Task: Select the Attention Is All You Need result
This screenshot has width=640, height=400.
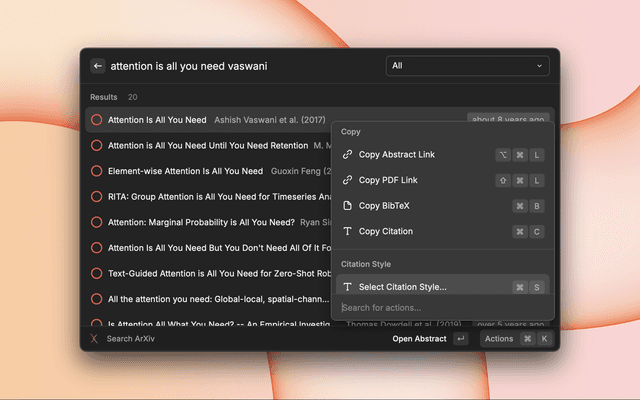Action: (x=157, y=120)
